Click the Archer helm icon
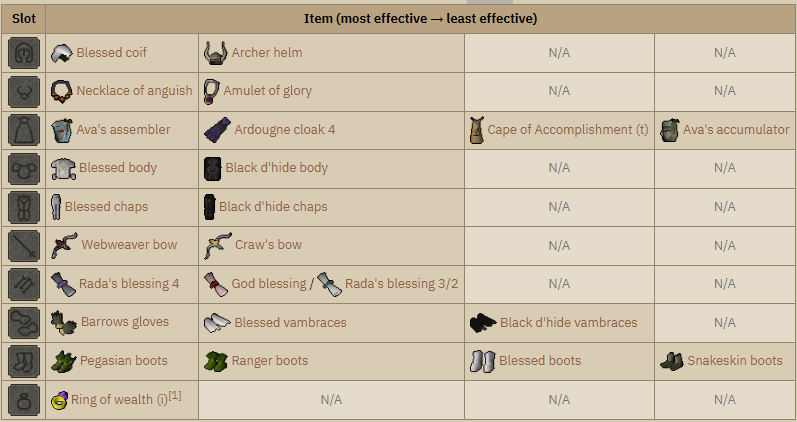Viewport: 797px width, 422px height. pos(216,53)
